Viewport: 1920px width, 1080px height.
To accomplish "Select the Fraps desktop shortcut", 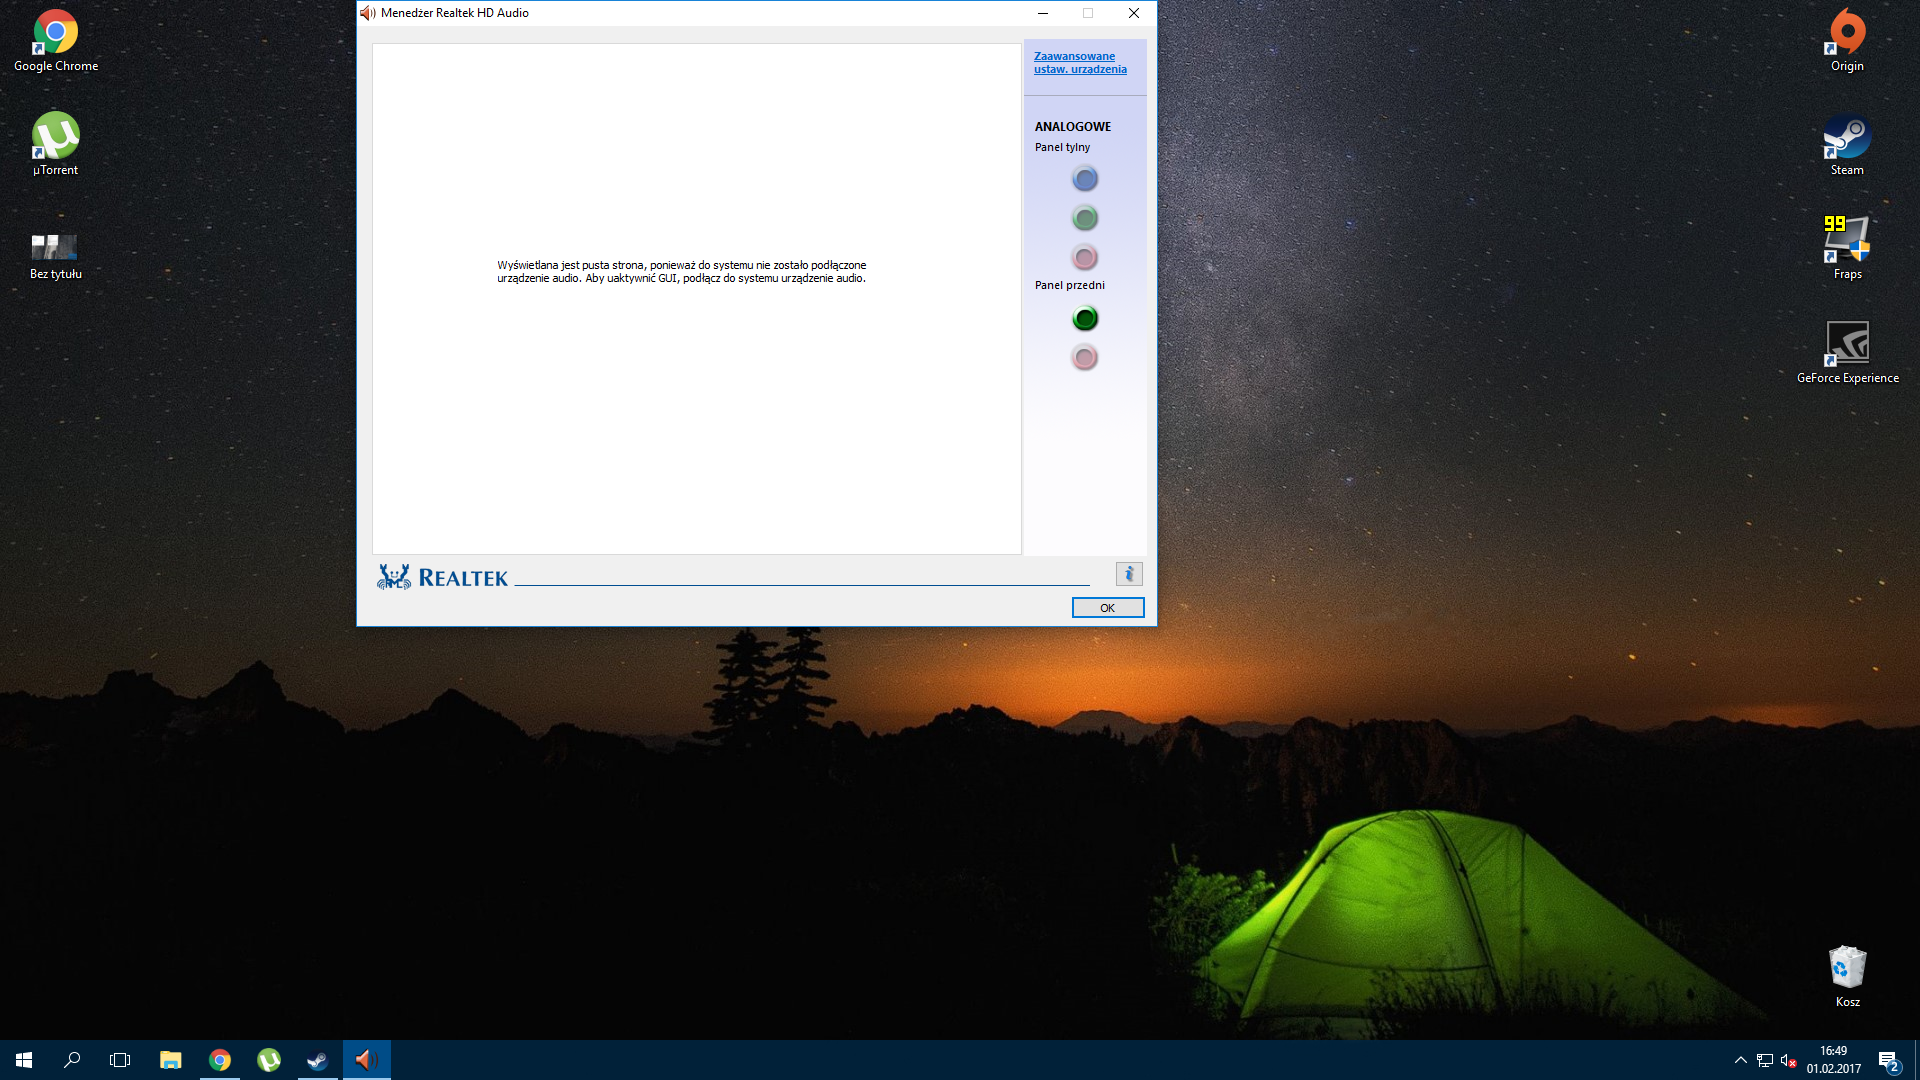I will (1847, 249).
